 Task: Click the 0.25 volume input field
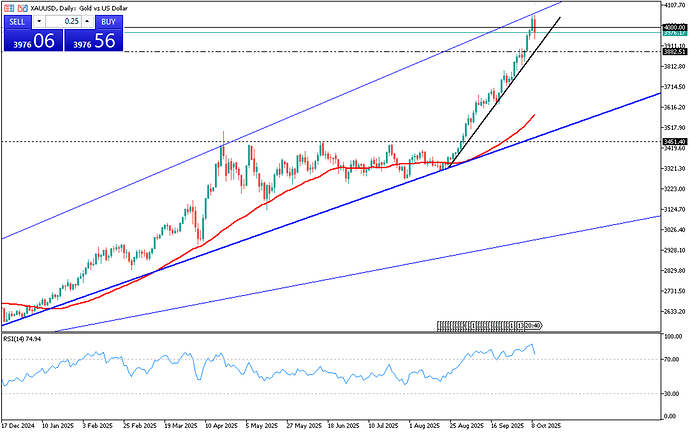[64, 21]
